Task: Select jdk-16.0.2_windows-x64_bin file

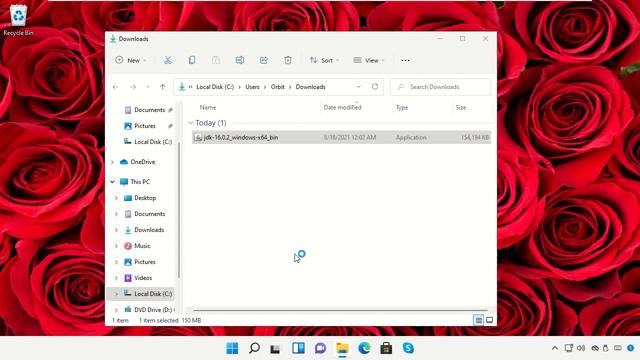Action: pyautogui.click(x=341, y=138)
